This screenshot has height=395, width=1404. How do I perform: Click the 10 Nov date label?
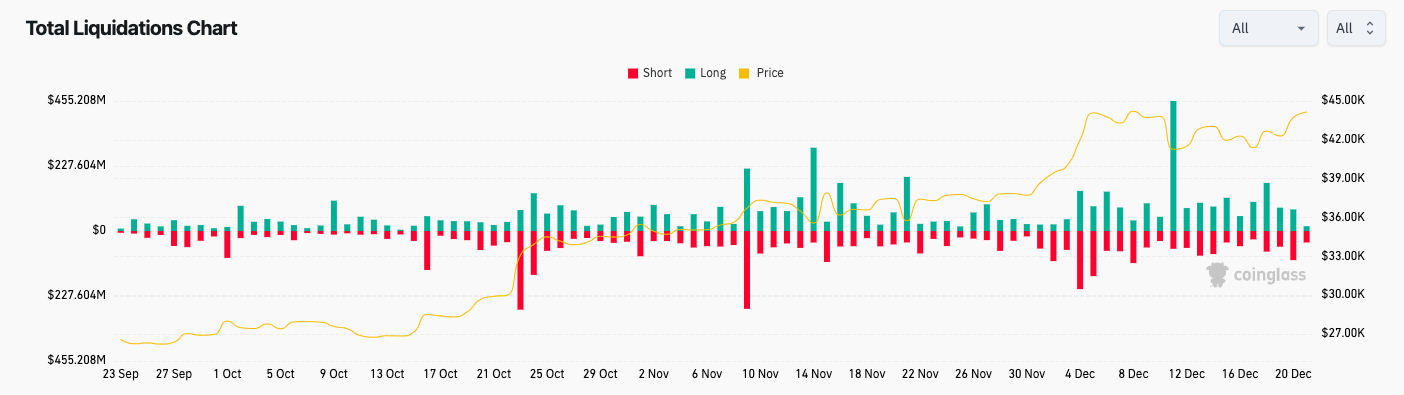coord(760,374)
